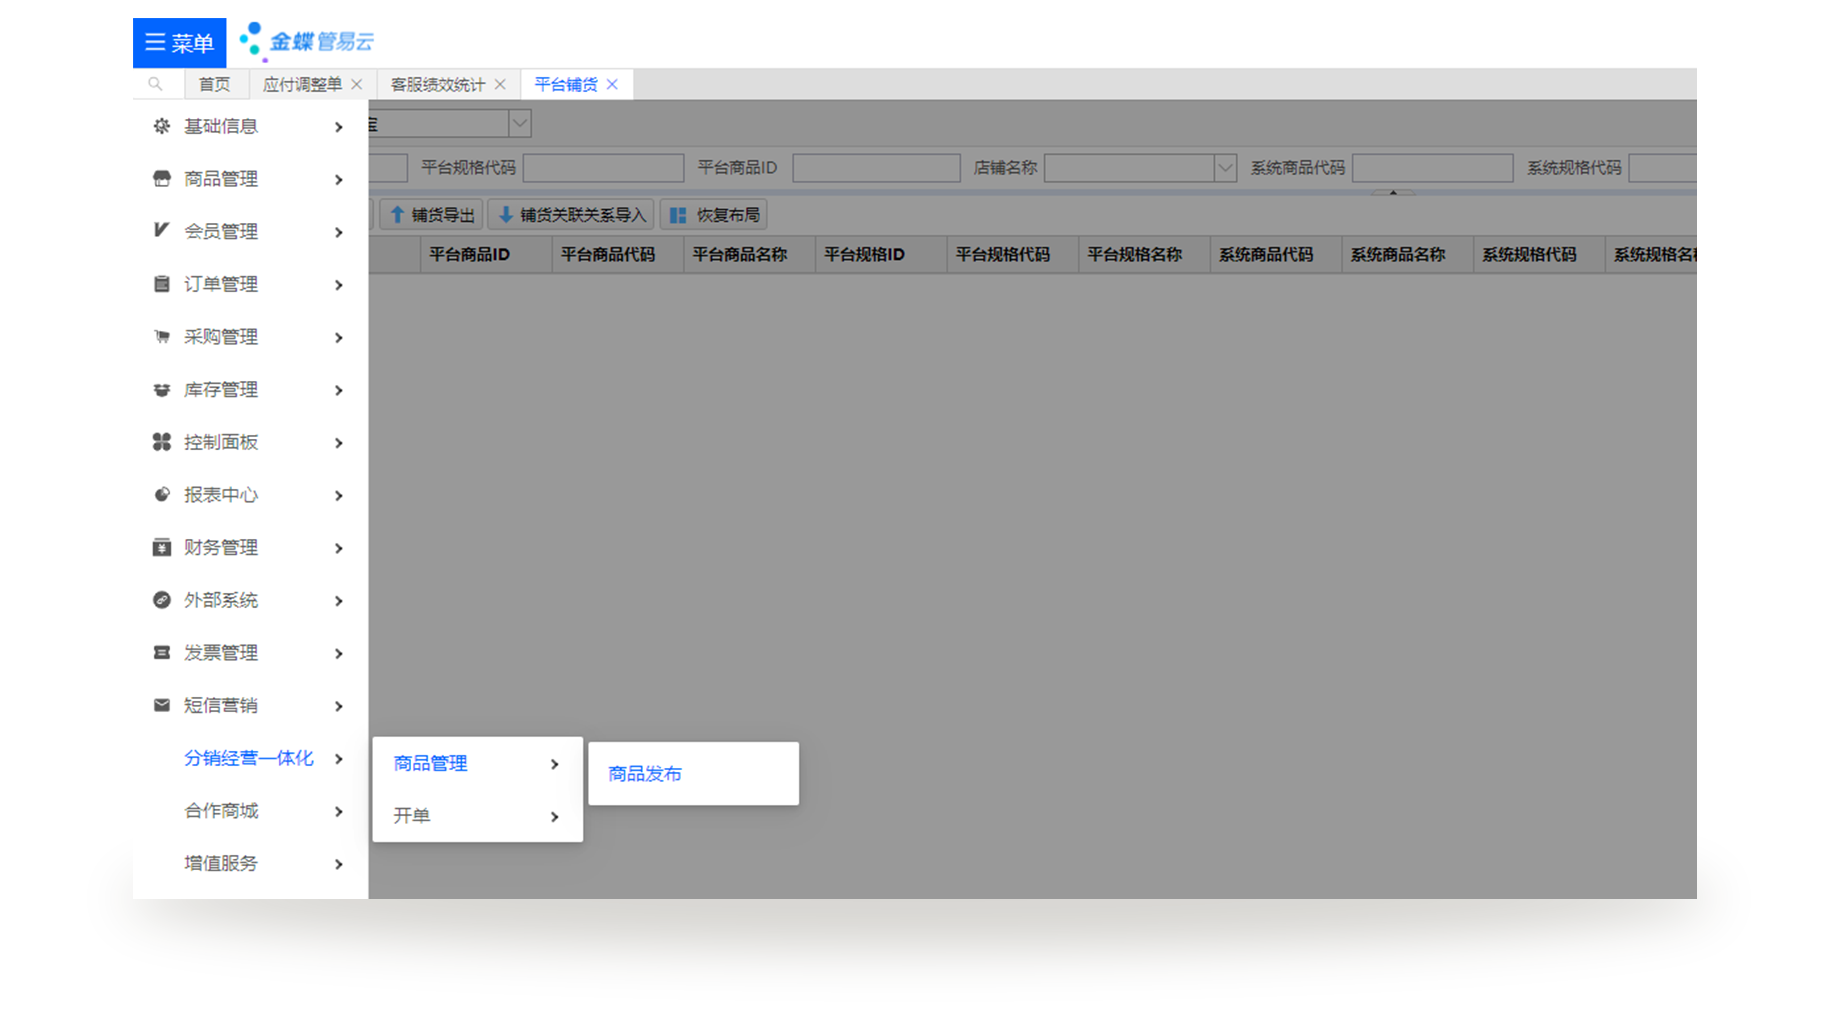Sort by the 平台商品名称 column header
The image size is (1838, 1030).
point(750,255)
